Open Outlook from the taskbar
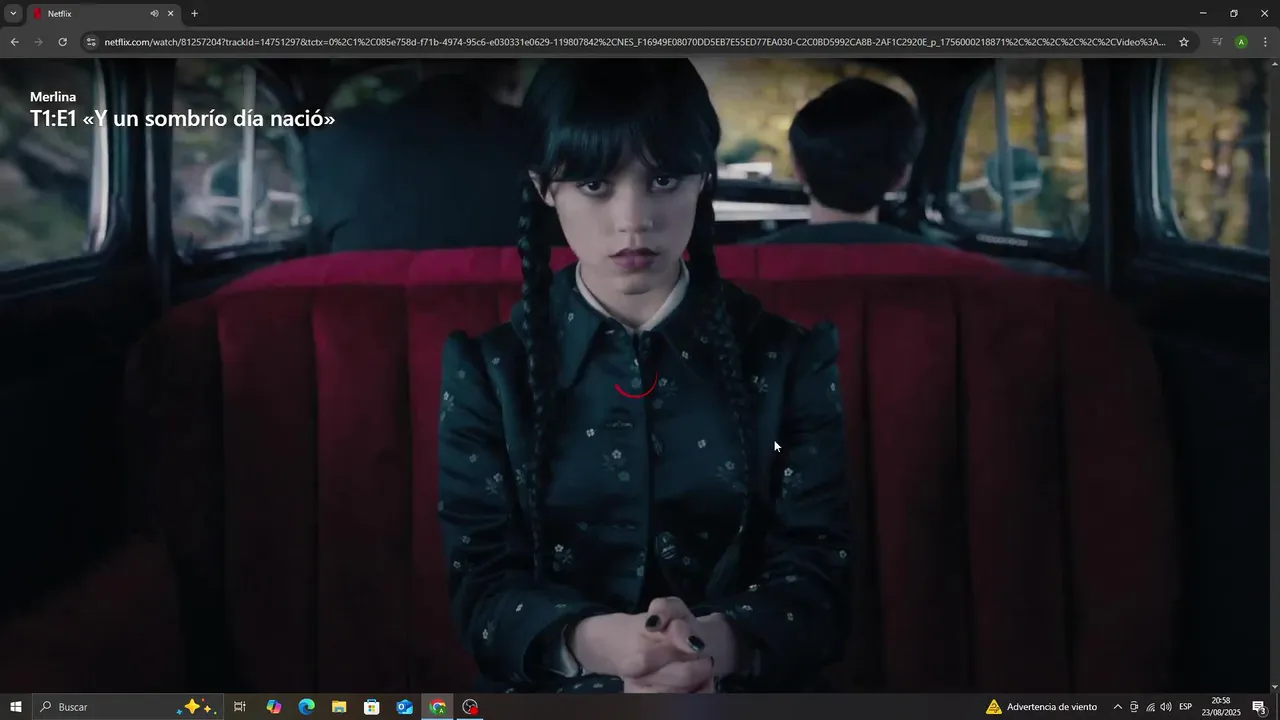The width and height of the screenshot is (1280, 720). click(405, 707)
